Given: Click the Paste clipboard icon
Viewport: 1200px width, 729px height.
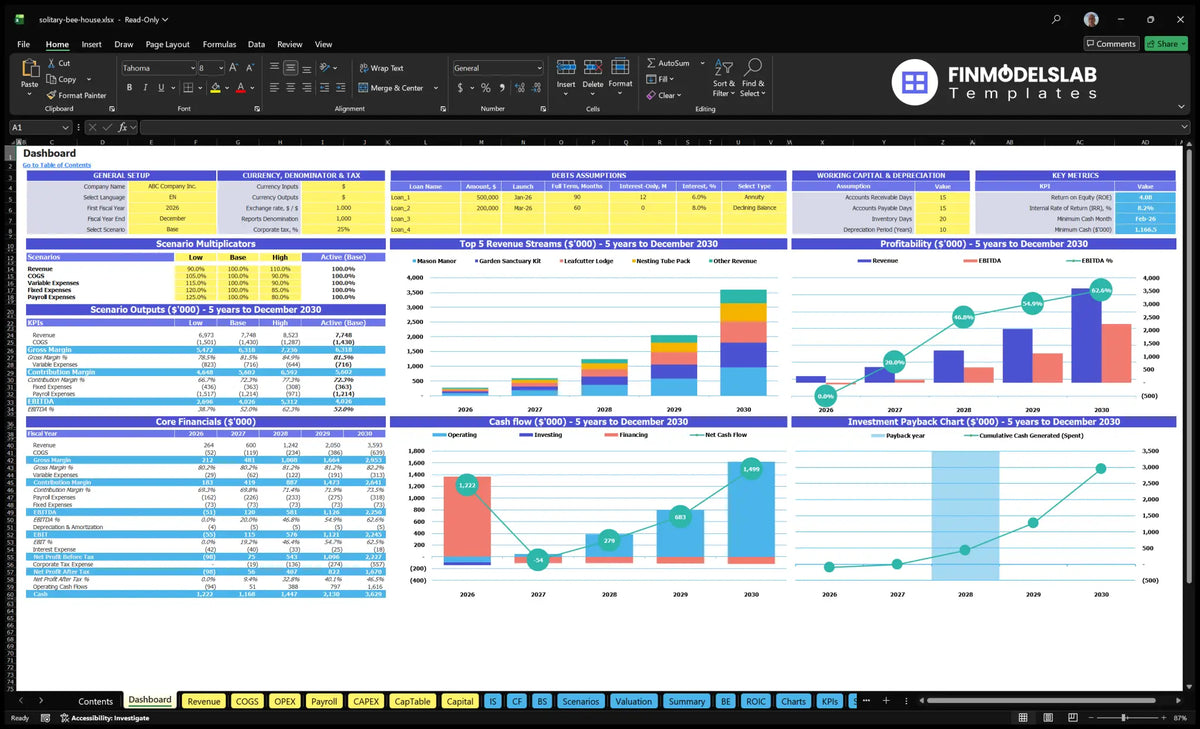Looking at the screenshot, I should 29,68.
